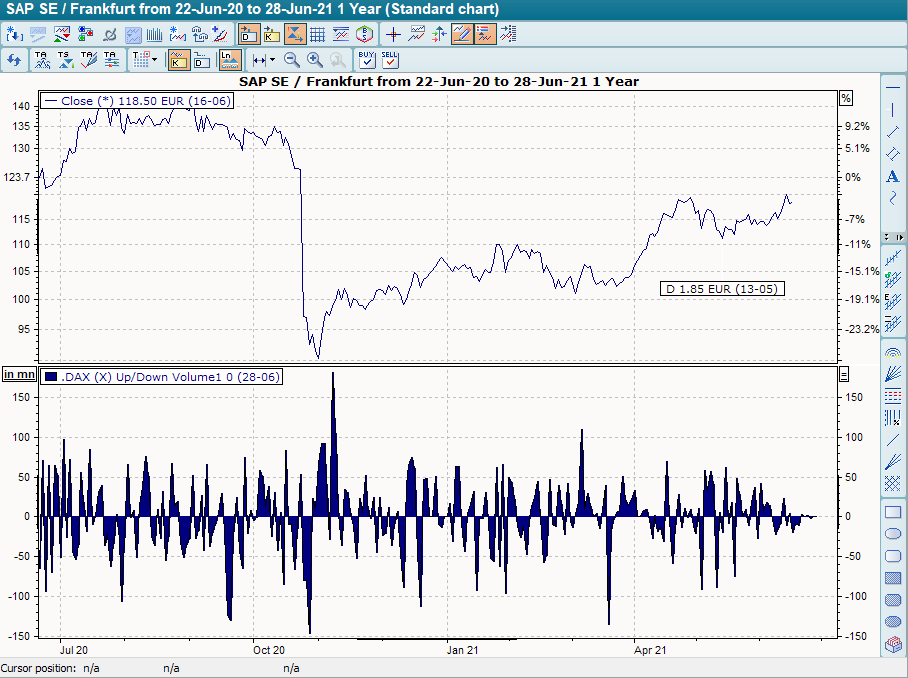Select the crosshair cursor tool
The height and width of the screenshot is (678, 908).
coord(394,34)
